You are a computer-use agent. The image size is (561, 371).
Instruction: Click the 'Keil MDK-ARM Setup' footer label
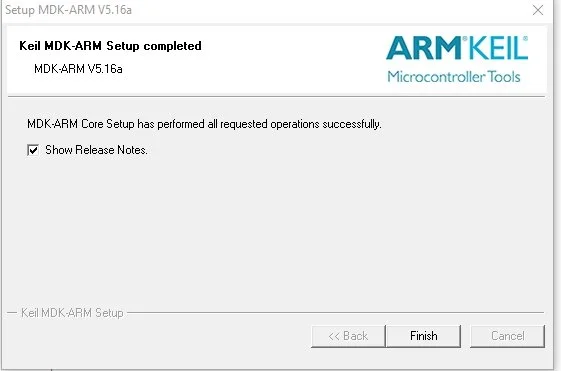pos(72,313)
